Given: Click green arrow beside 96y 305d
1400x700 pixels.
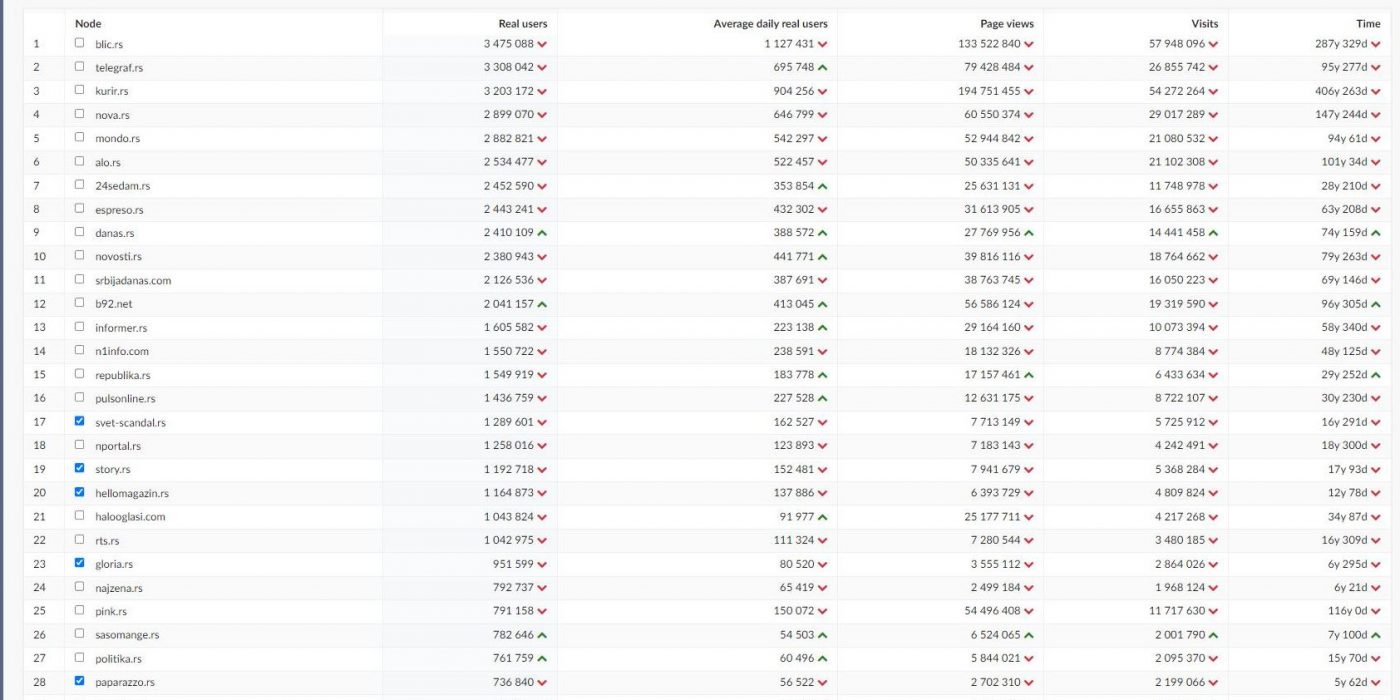Looking at the screenshot, I should tap(1375, 304).
